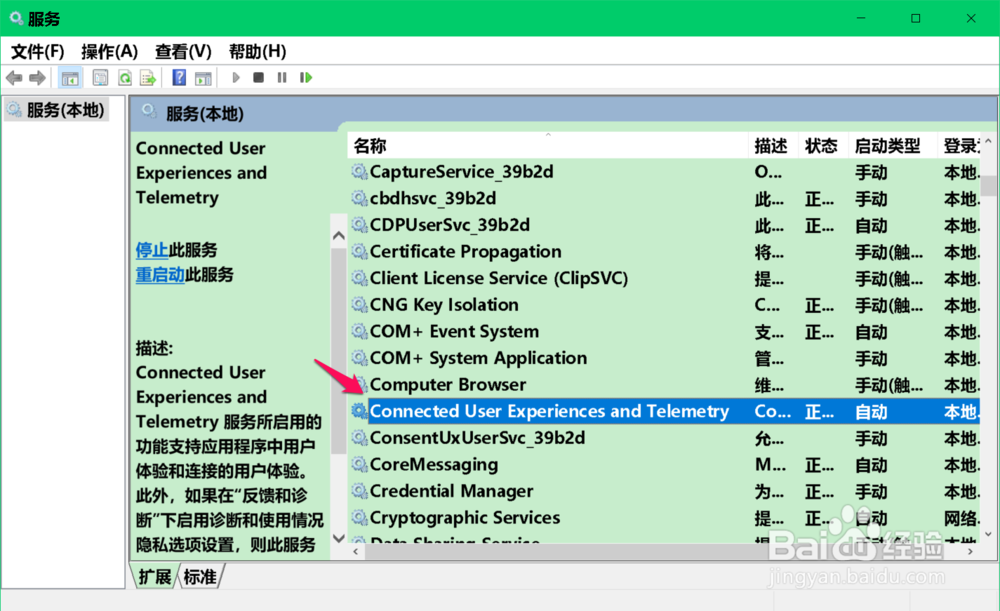Select Connected User Experiences and Telemetry row
The image size is (1000, 611).
tap(664, 411)
